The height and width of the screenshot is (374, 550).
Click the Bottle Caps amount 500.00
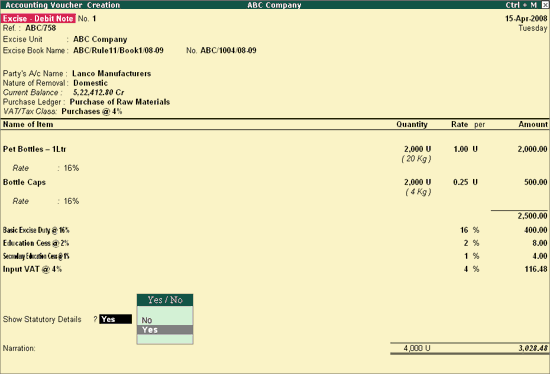tap(536, 182)
